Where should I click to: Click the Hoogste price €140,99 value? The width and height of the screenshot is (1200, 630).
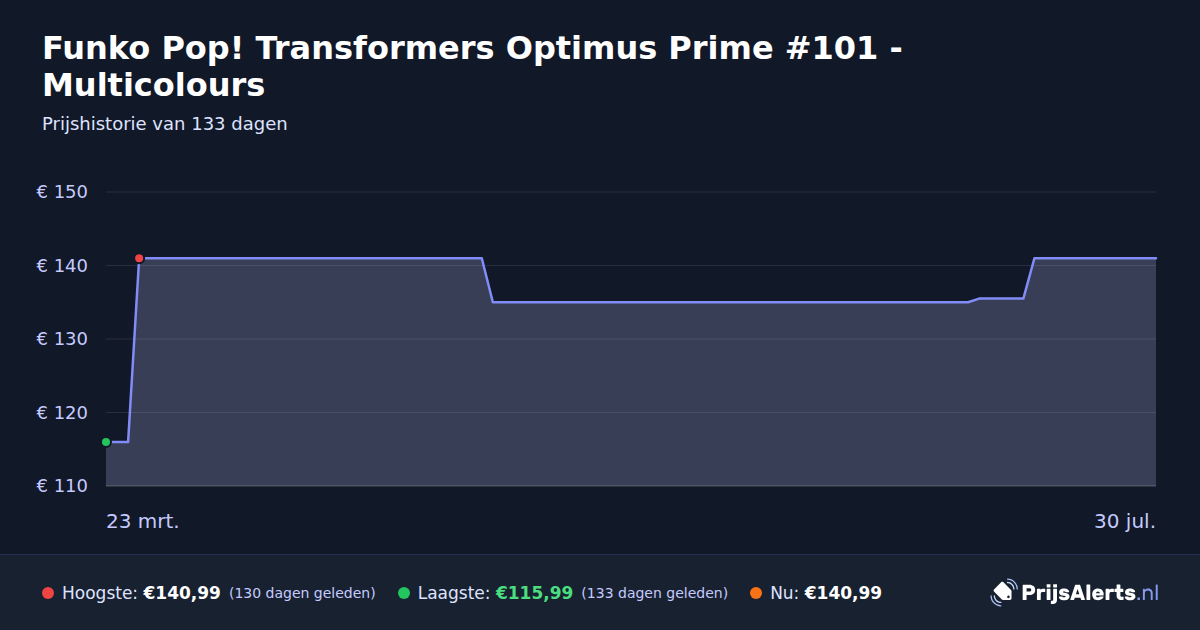[x=182, y=593]
